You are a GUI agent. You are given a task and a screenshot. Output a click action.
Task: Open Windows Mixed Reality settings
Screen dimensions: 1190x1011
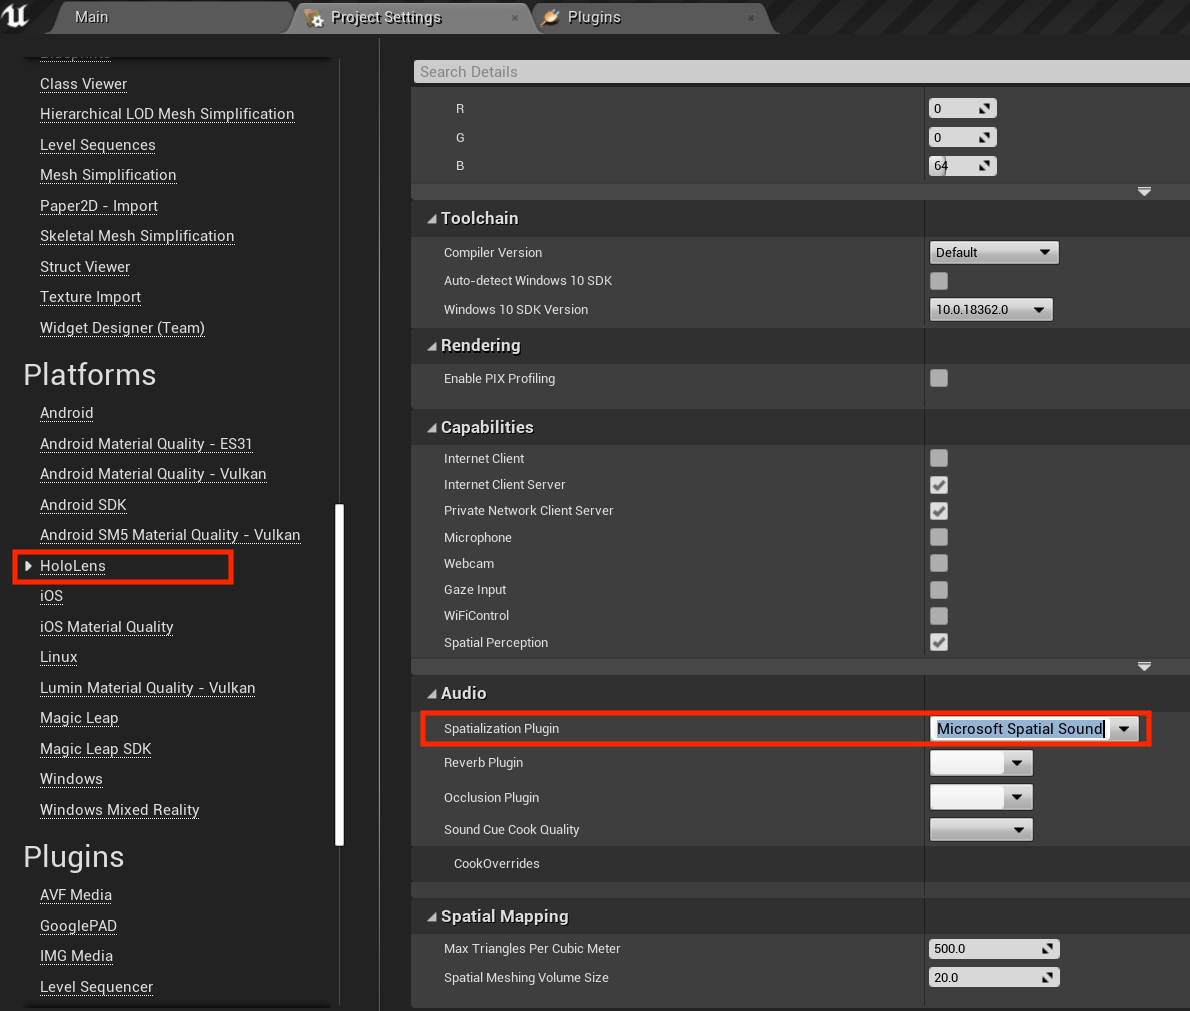(x=120, y=810)
